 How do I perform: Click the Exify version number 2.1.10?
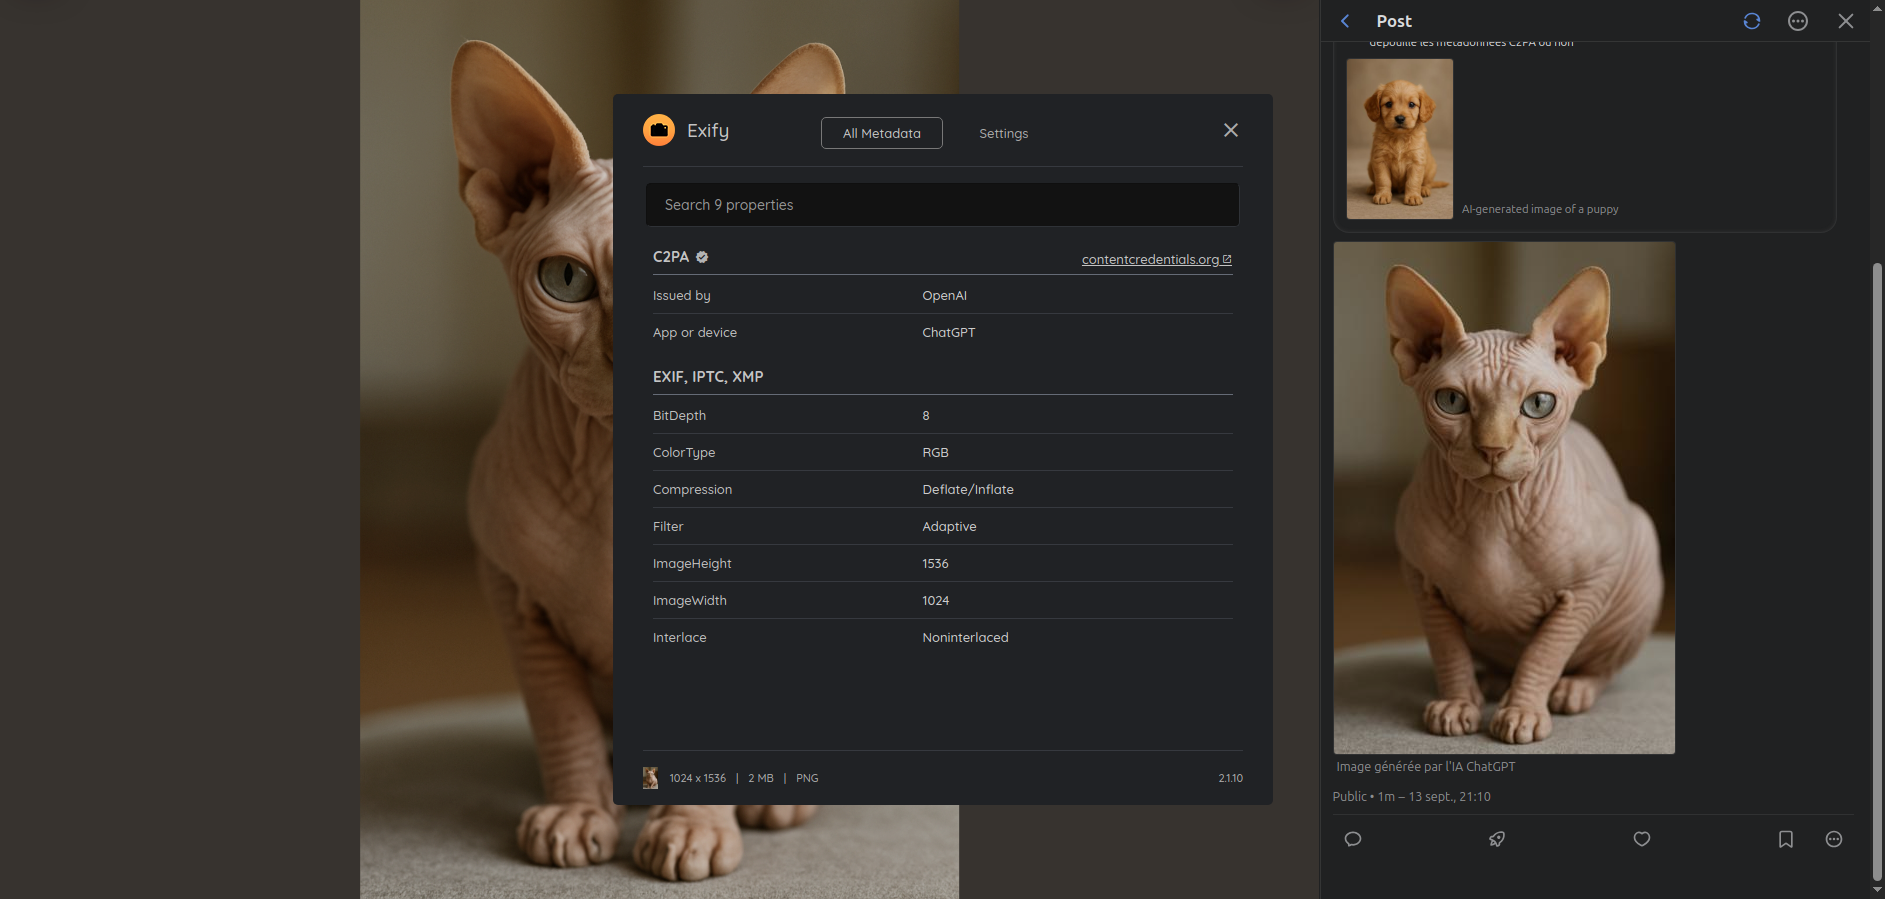(1231, 778)
